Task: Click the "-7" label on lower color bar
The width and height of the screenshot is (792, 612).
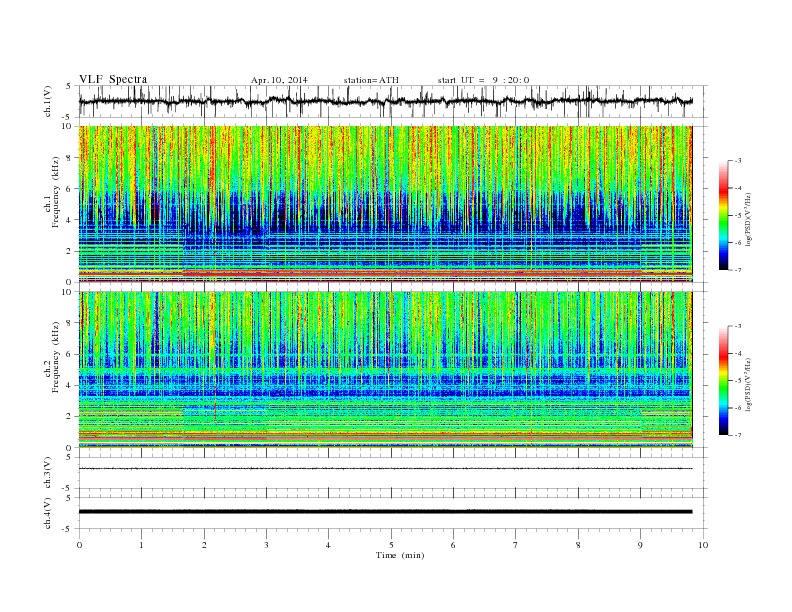Action: pos(738,435)
